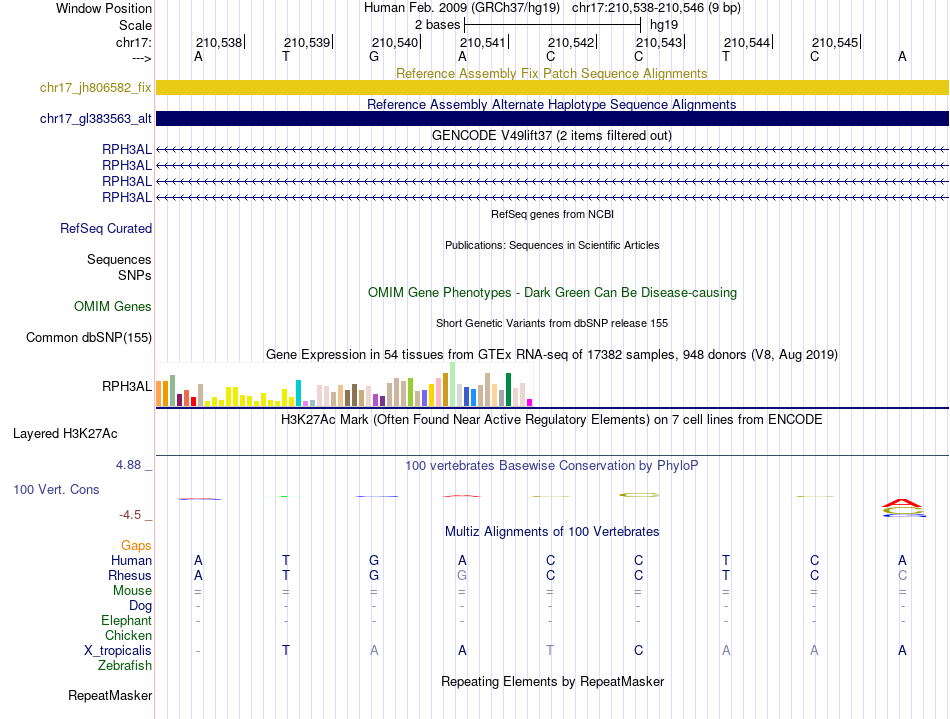Click the OMIM Gene Phenotypes track title
Image resolution: width=950 pixels, height=719 pixels.
(x=552, y=292)
